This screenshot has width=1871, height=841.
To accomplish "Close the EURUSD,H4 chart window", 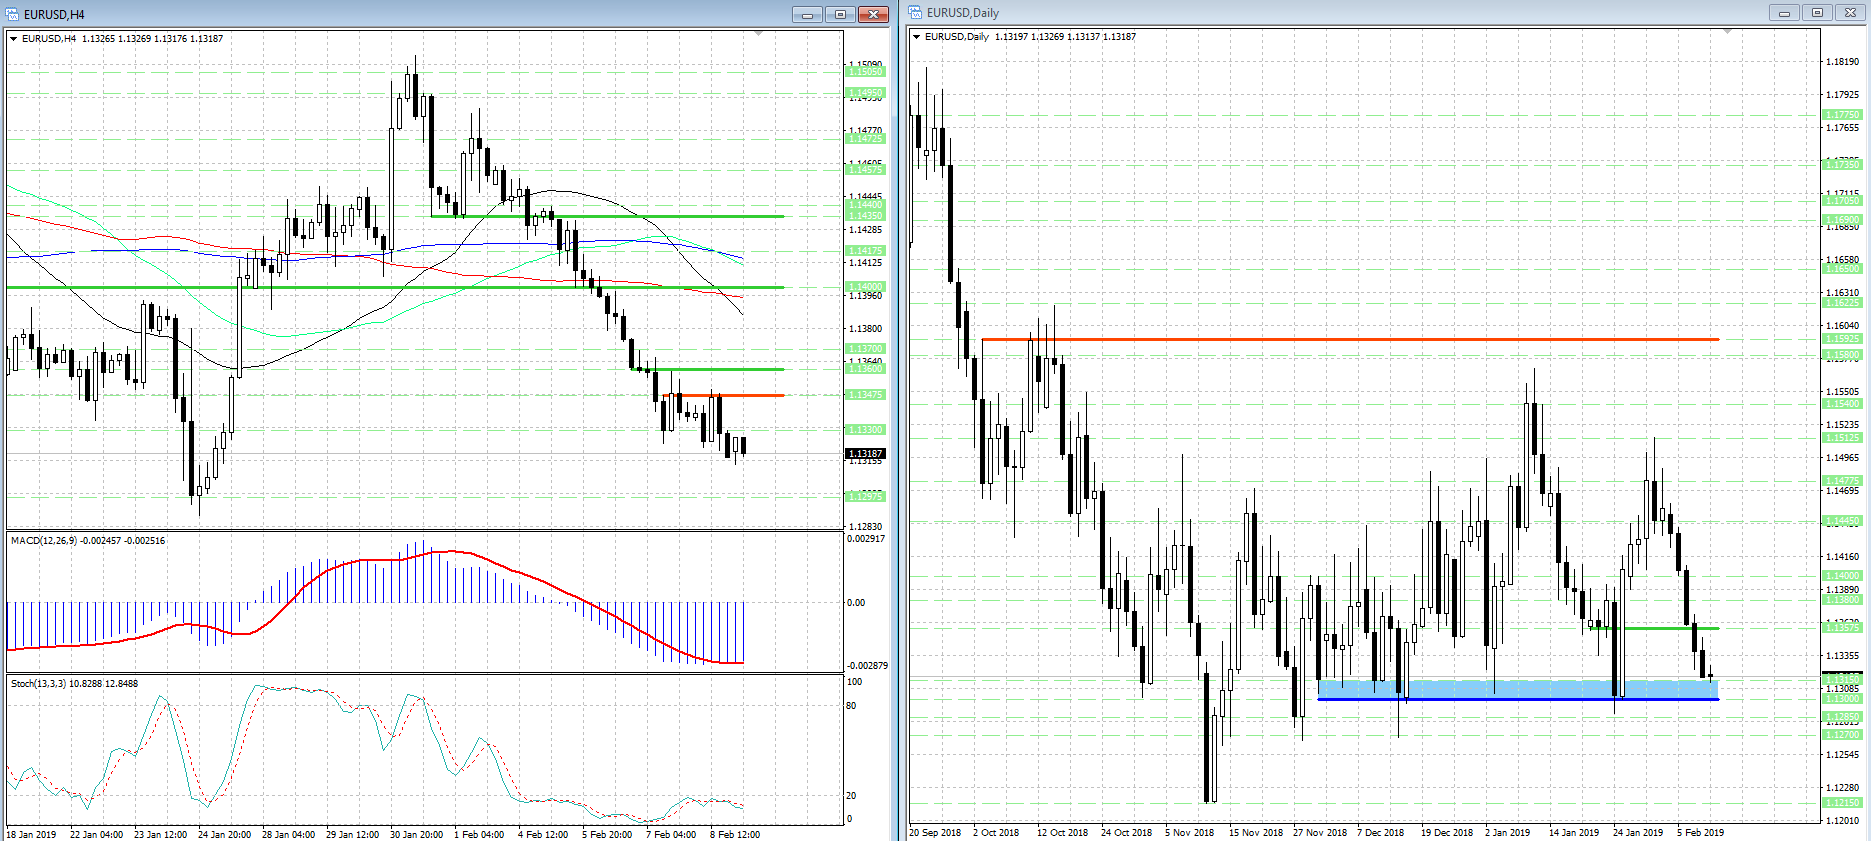I will (x=873, y=15).
